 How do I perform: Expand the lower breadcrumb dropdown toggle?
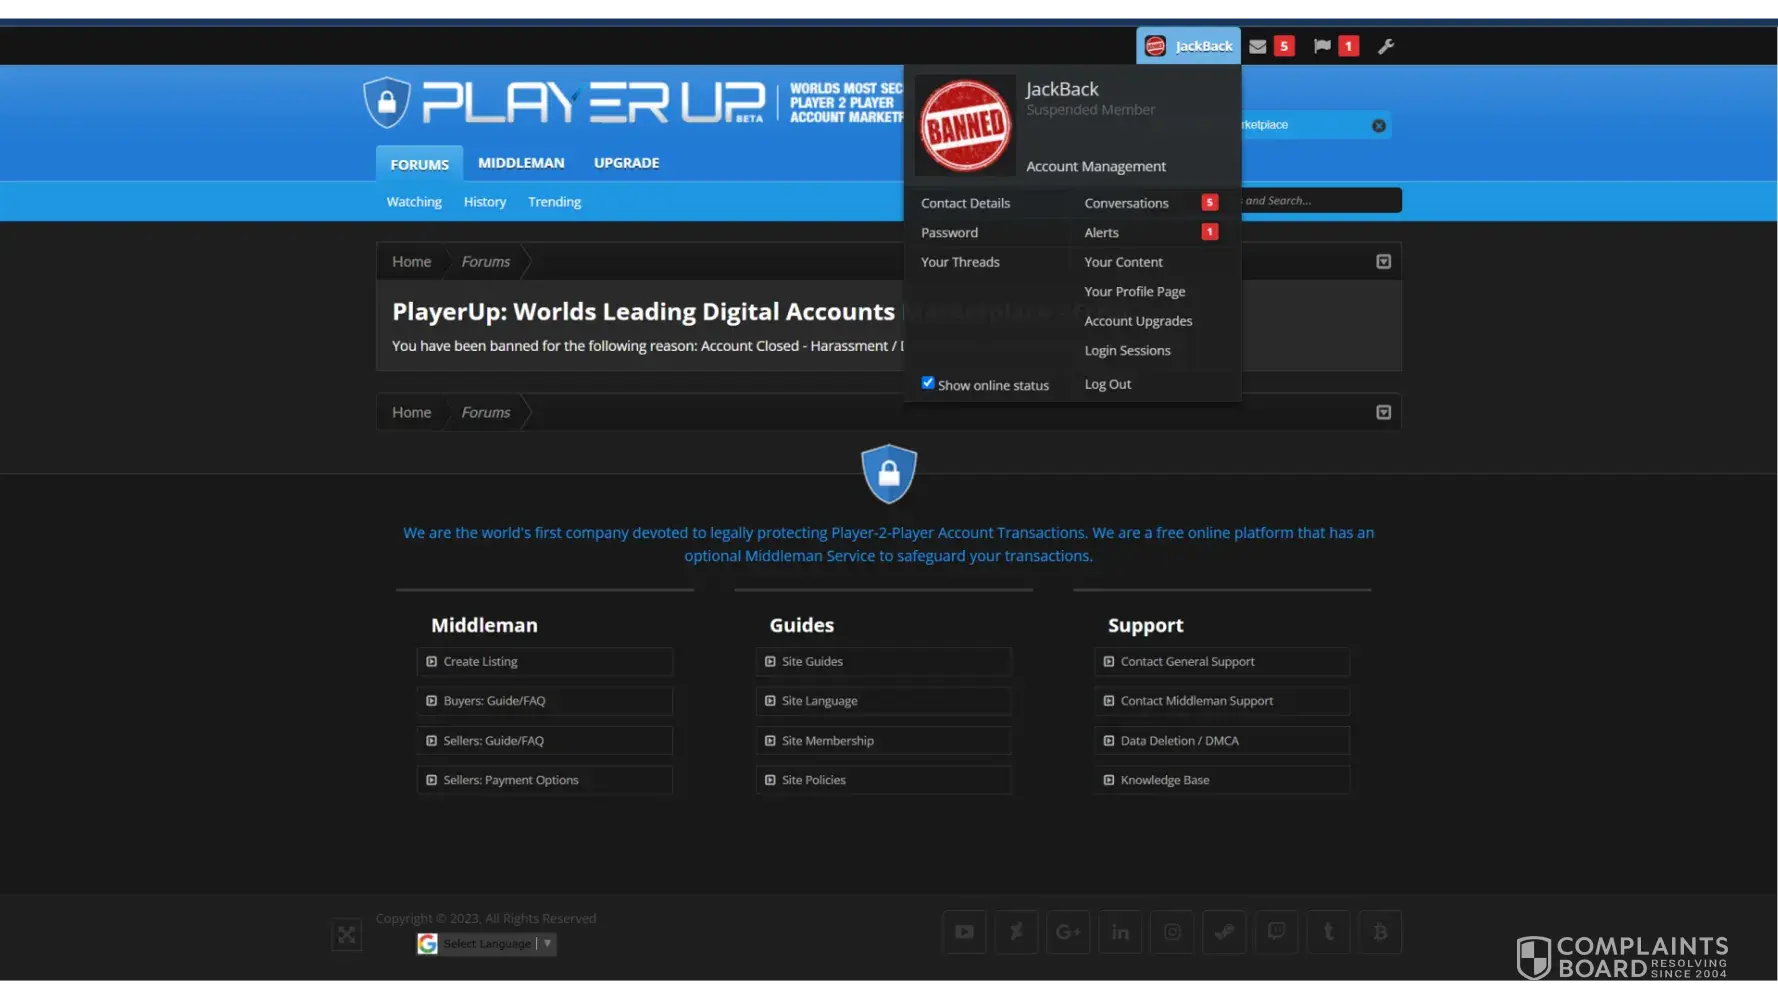click(x=1384, y=412)
